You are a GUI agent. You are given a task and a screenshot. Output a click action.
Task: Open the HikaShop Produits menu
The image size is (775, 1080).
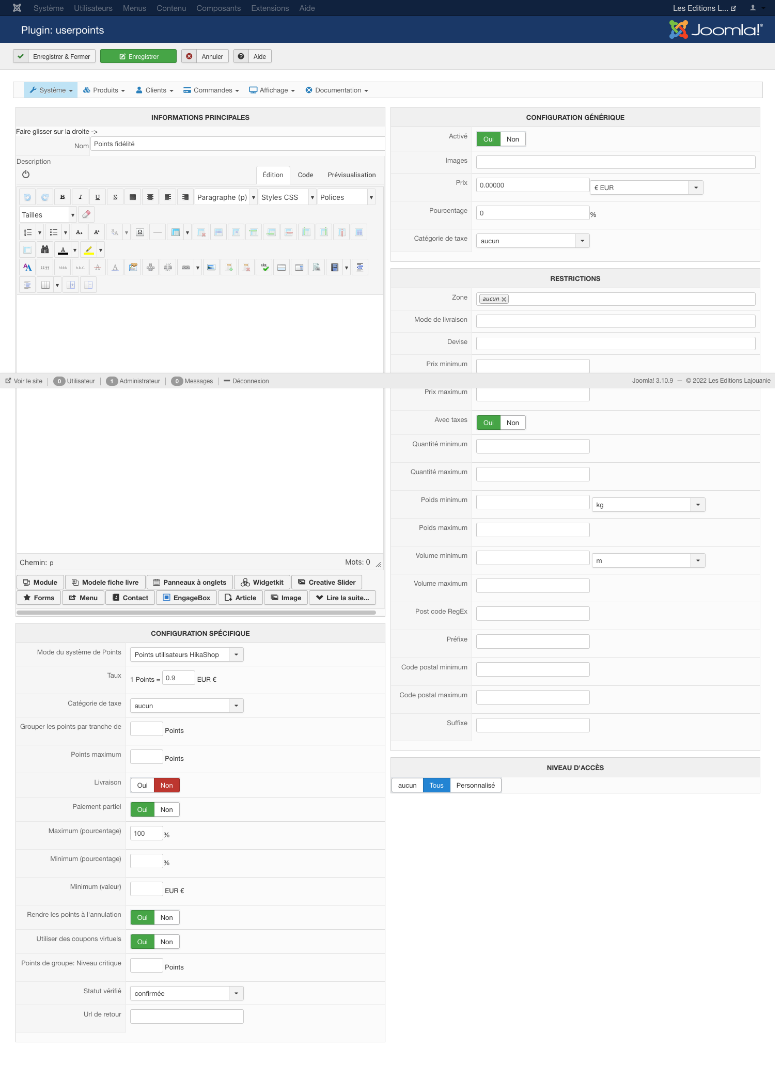tap(104, 90)
